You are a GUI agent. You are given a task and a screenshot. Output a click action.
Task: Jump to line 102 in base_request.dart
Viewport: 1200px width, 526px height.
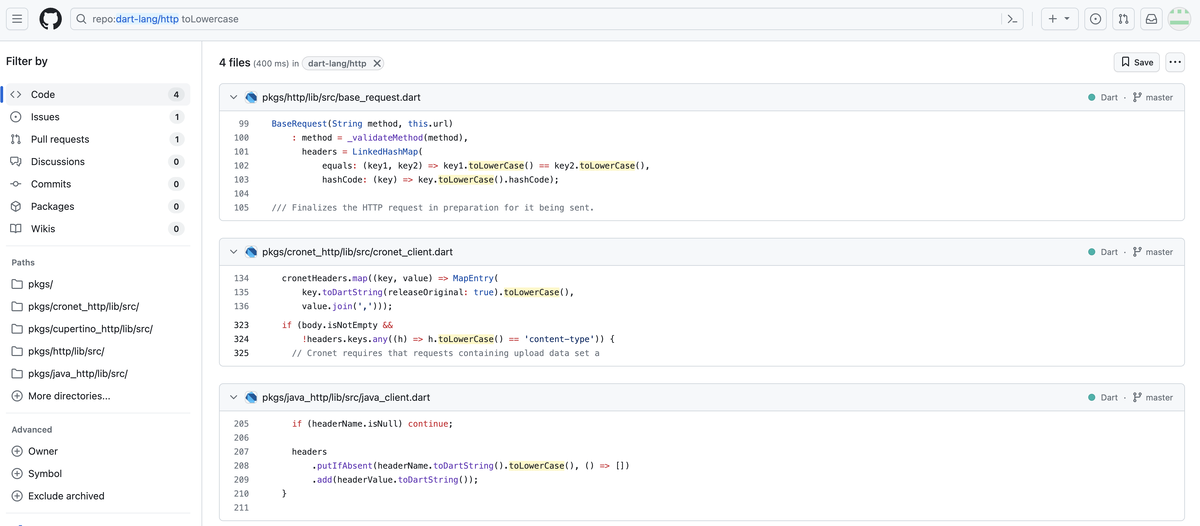(241, 166)
